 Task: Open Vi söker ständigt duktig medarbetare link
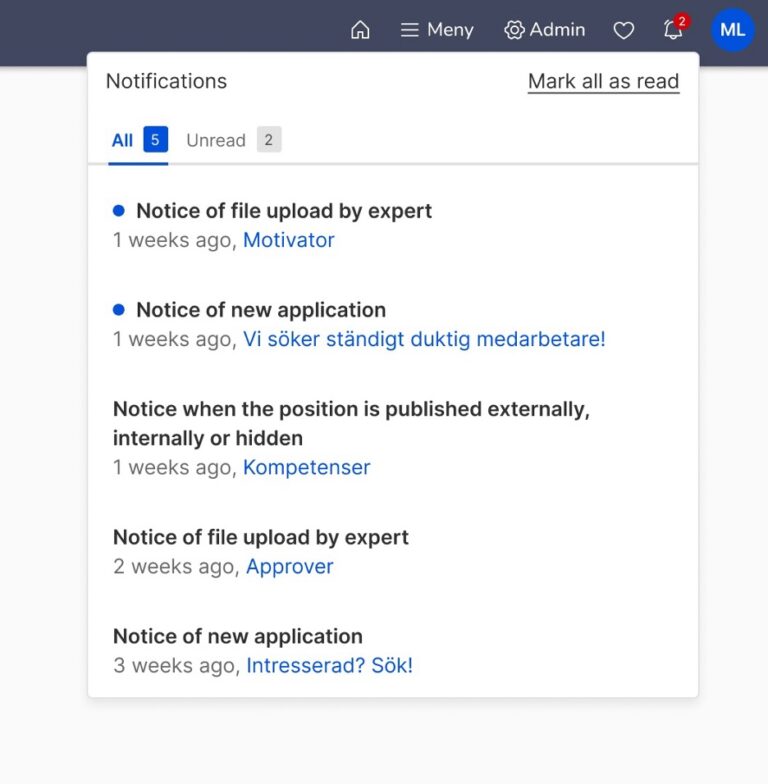(x=424, y=339)
